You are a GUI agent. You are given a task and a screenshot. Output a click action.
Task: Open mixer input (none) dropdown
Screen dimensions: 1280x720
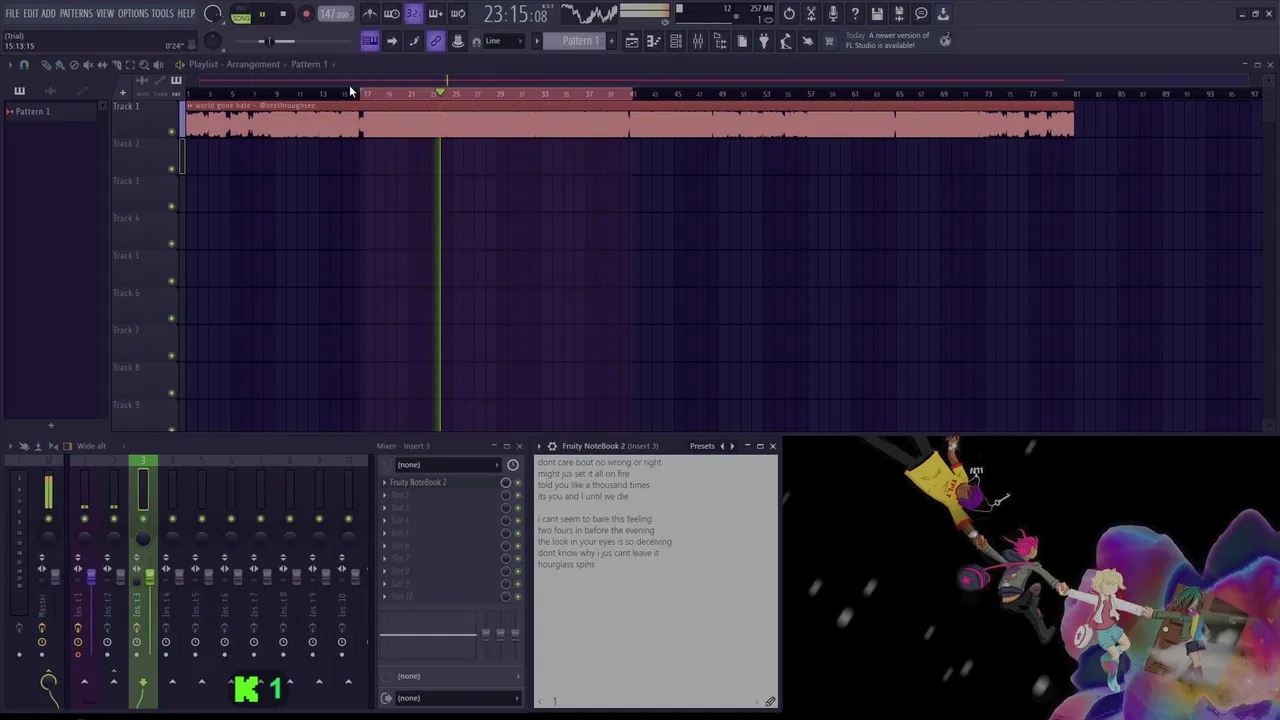tap(447, 465)
